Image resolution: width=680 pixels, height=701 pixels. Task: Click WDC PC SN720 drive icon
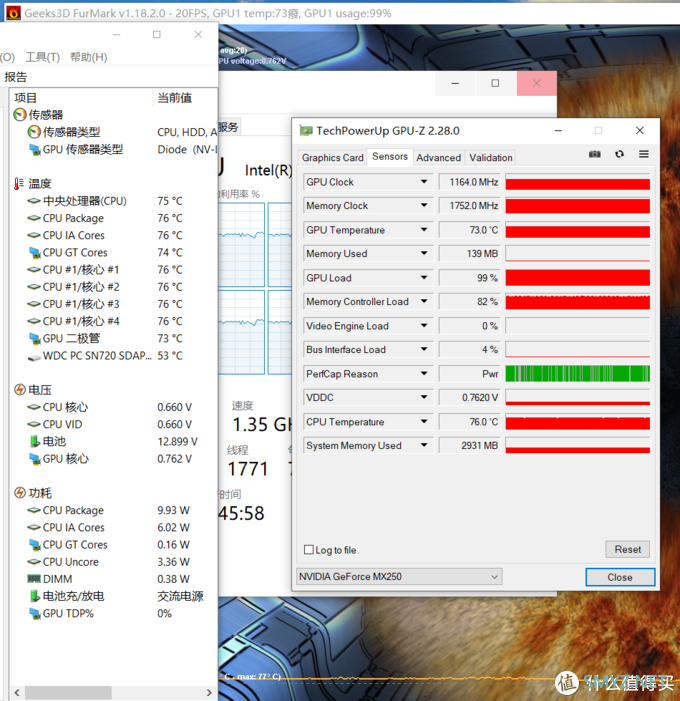[34, 357]
